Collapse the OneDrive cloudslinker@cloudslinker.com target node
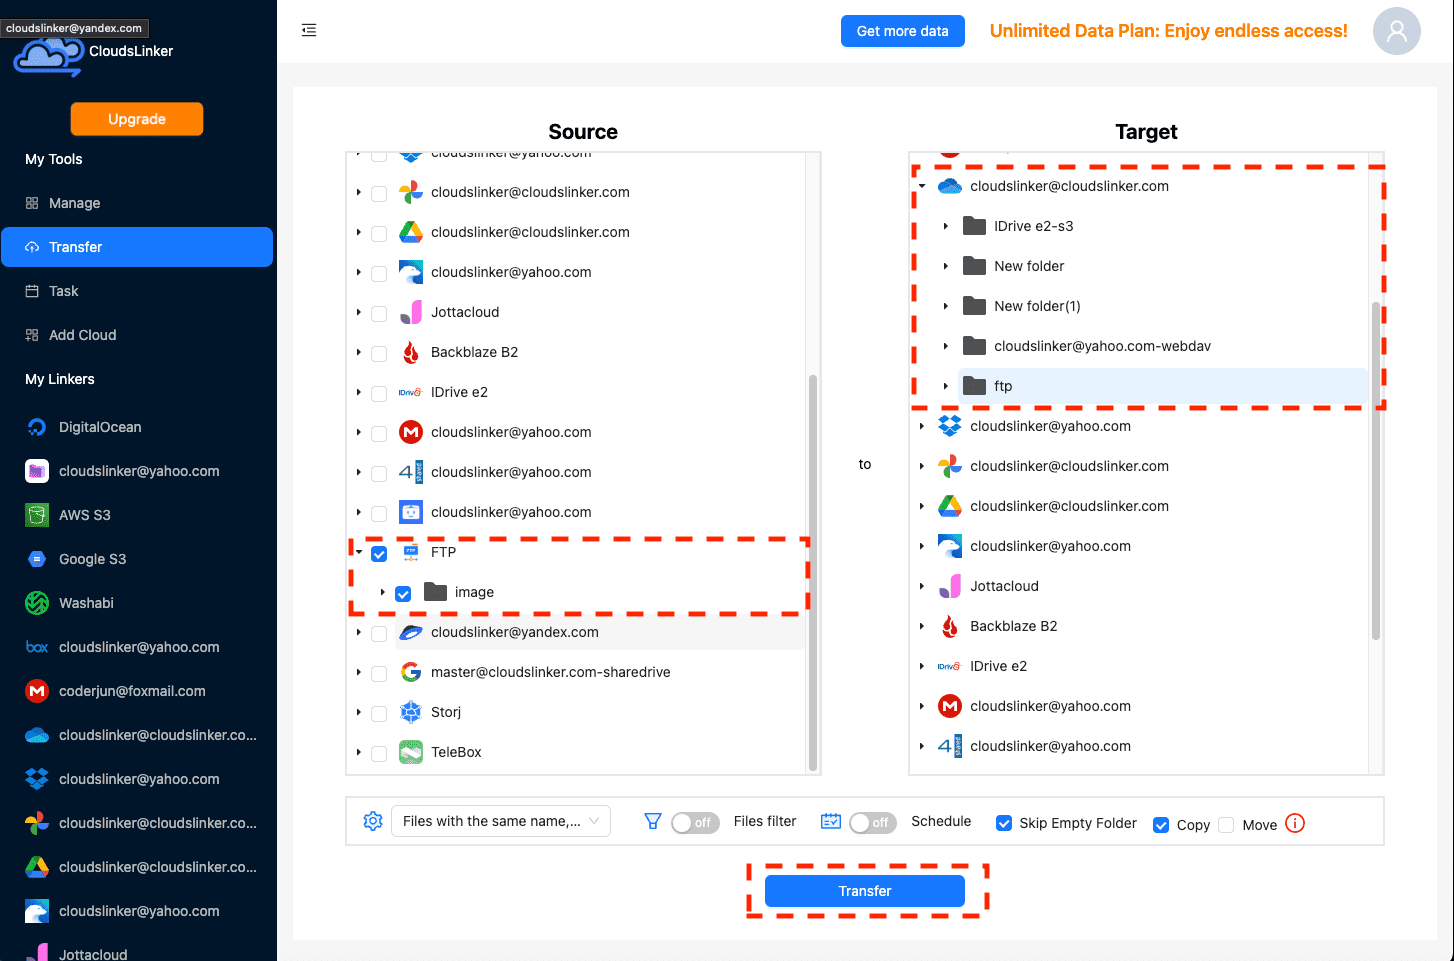 pos(922,186)
